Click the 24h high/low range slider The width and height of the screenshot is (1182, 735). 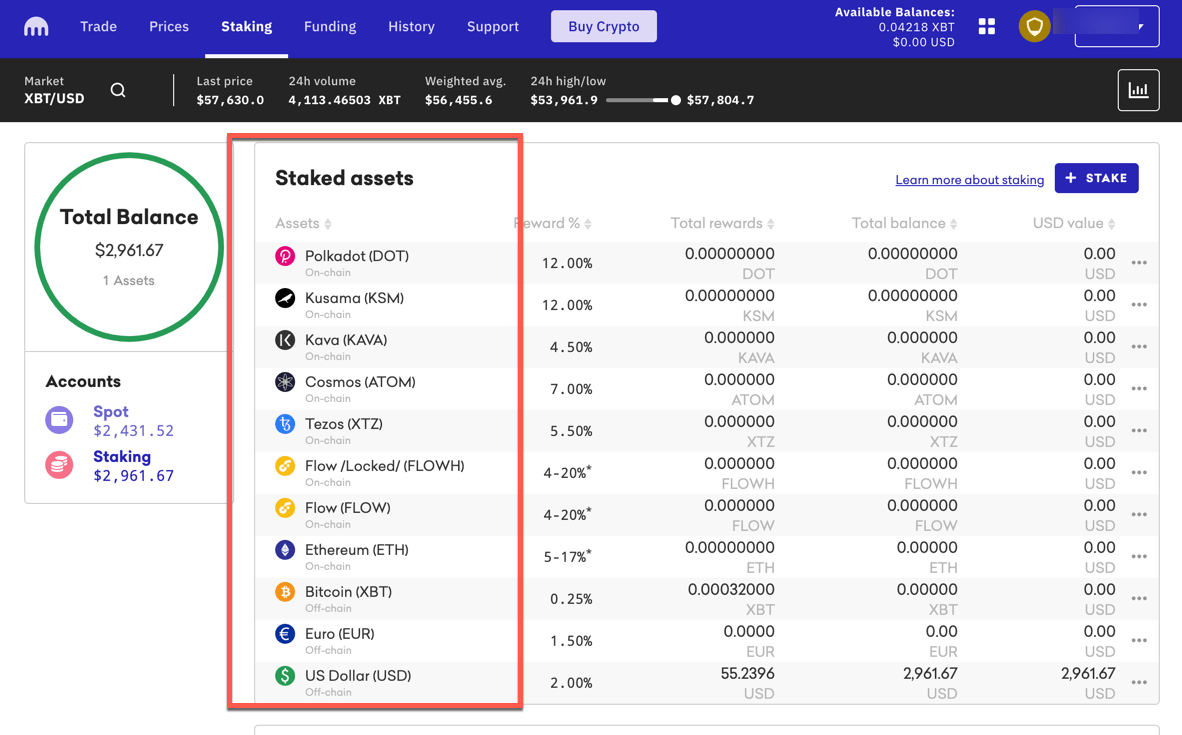click(x=642, y=100)
